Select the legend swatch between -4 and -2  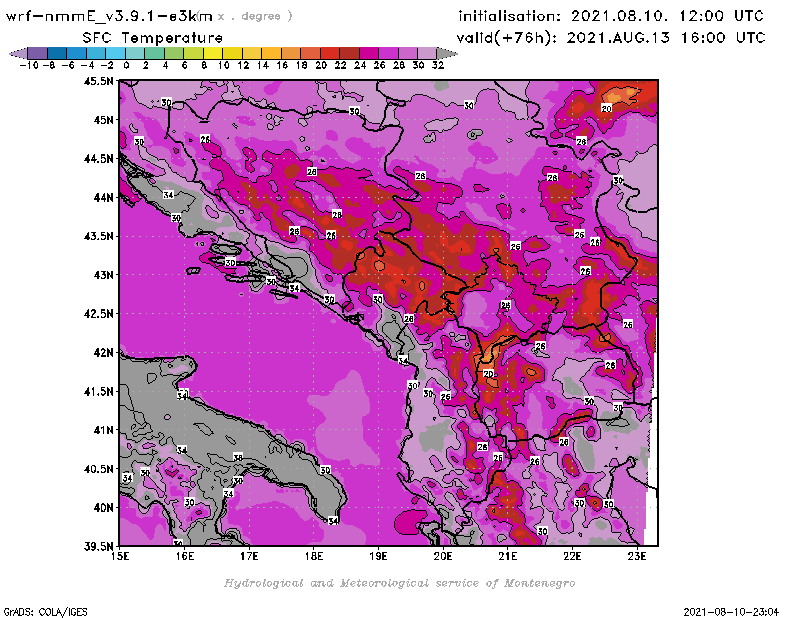pos(96,53)
